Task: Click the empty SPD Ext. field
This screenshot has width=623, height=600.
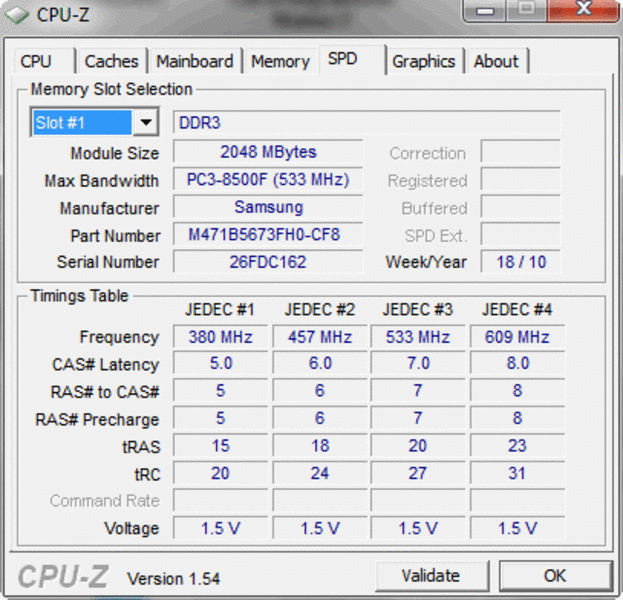Action: point(520,234)
